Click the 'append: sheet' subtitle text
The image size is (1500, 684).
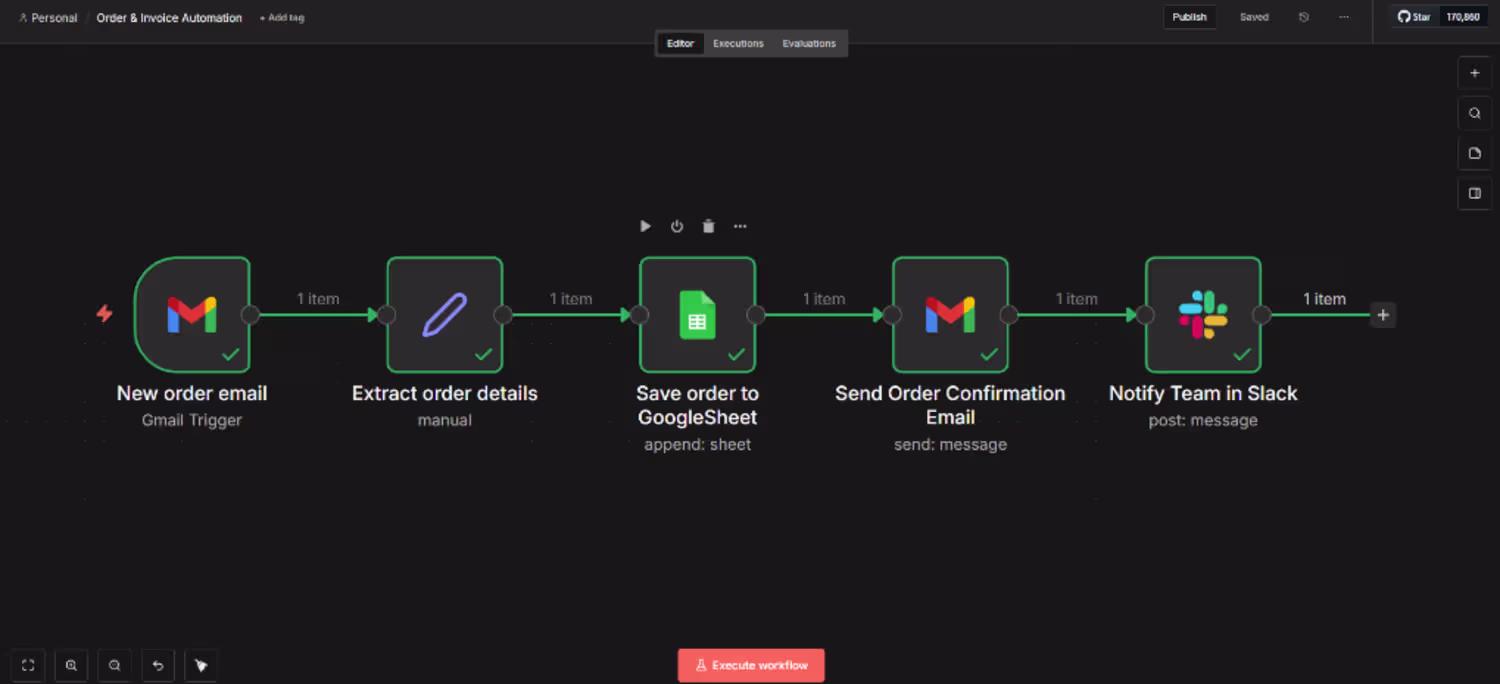click(x=698, y=444)
